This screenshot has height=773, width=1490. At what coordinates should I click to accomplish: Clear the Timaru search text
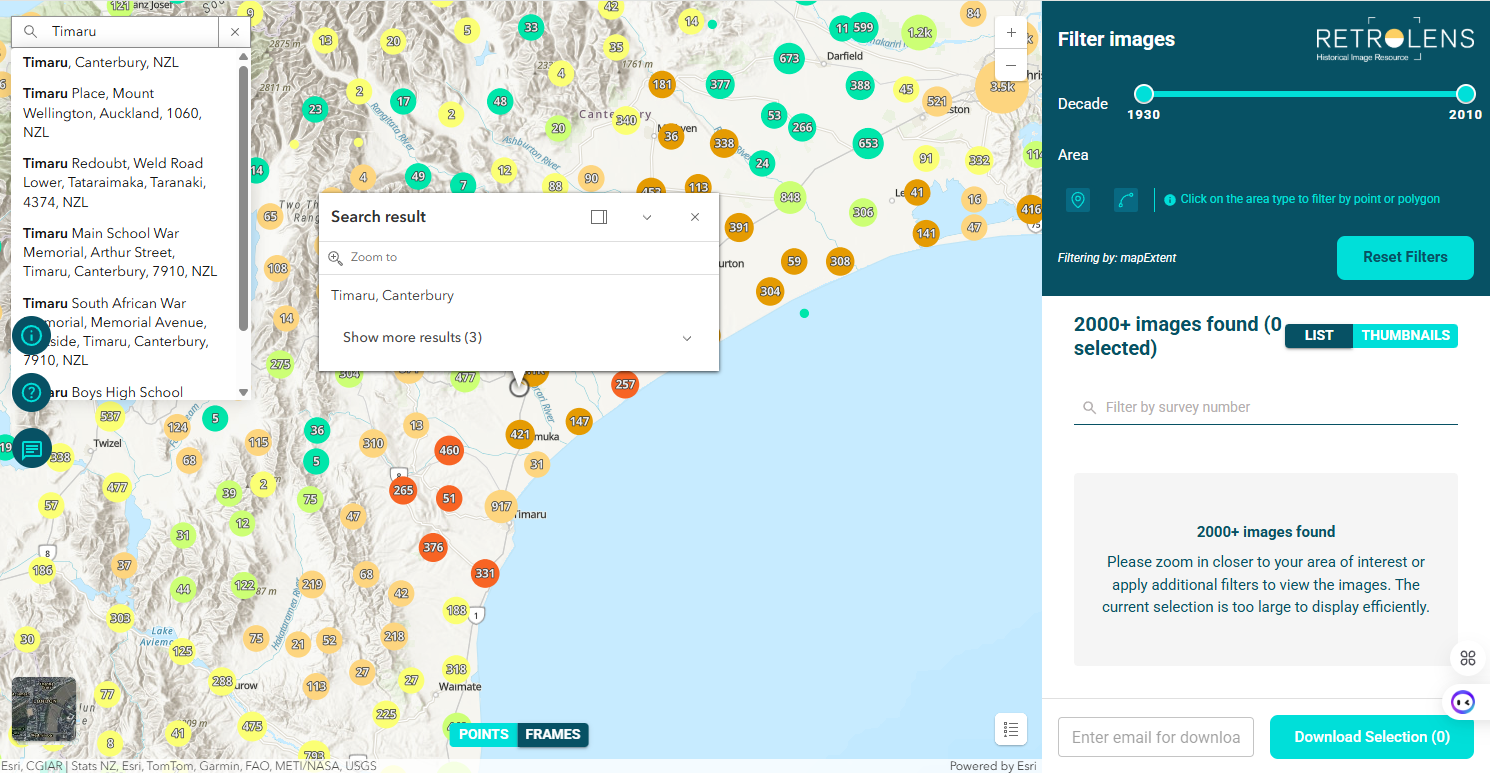[x=234, y=32]
